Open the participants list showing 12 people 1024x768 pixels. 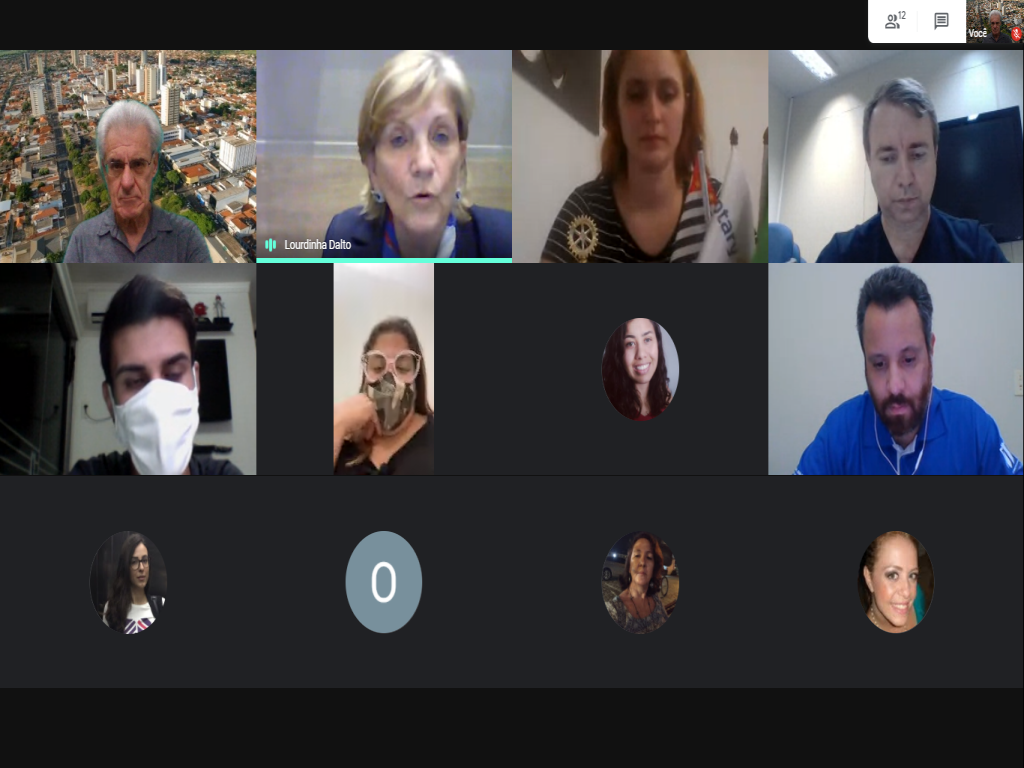pos(894,21)
